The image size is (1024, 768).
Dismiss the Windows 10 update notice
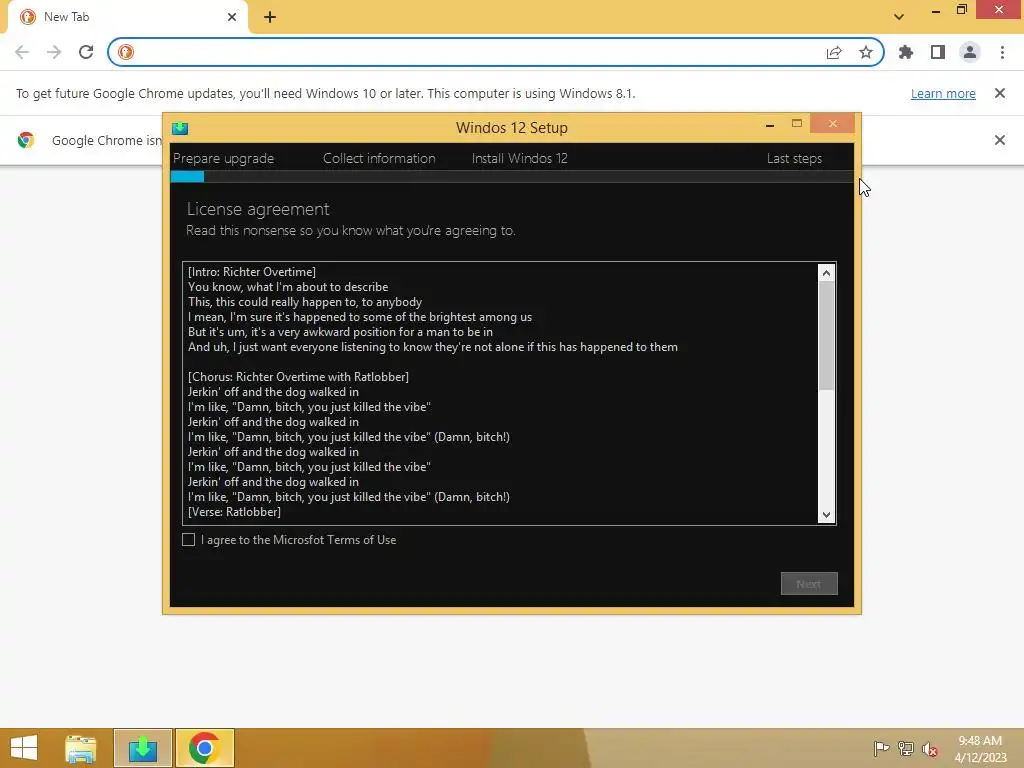(x=1000, y=93)
